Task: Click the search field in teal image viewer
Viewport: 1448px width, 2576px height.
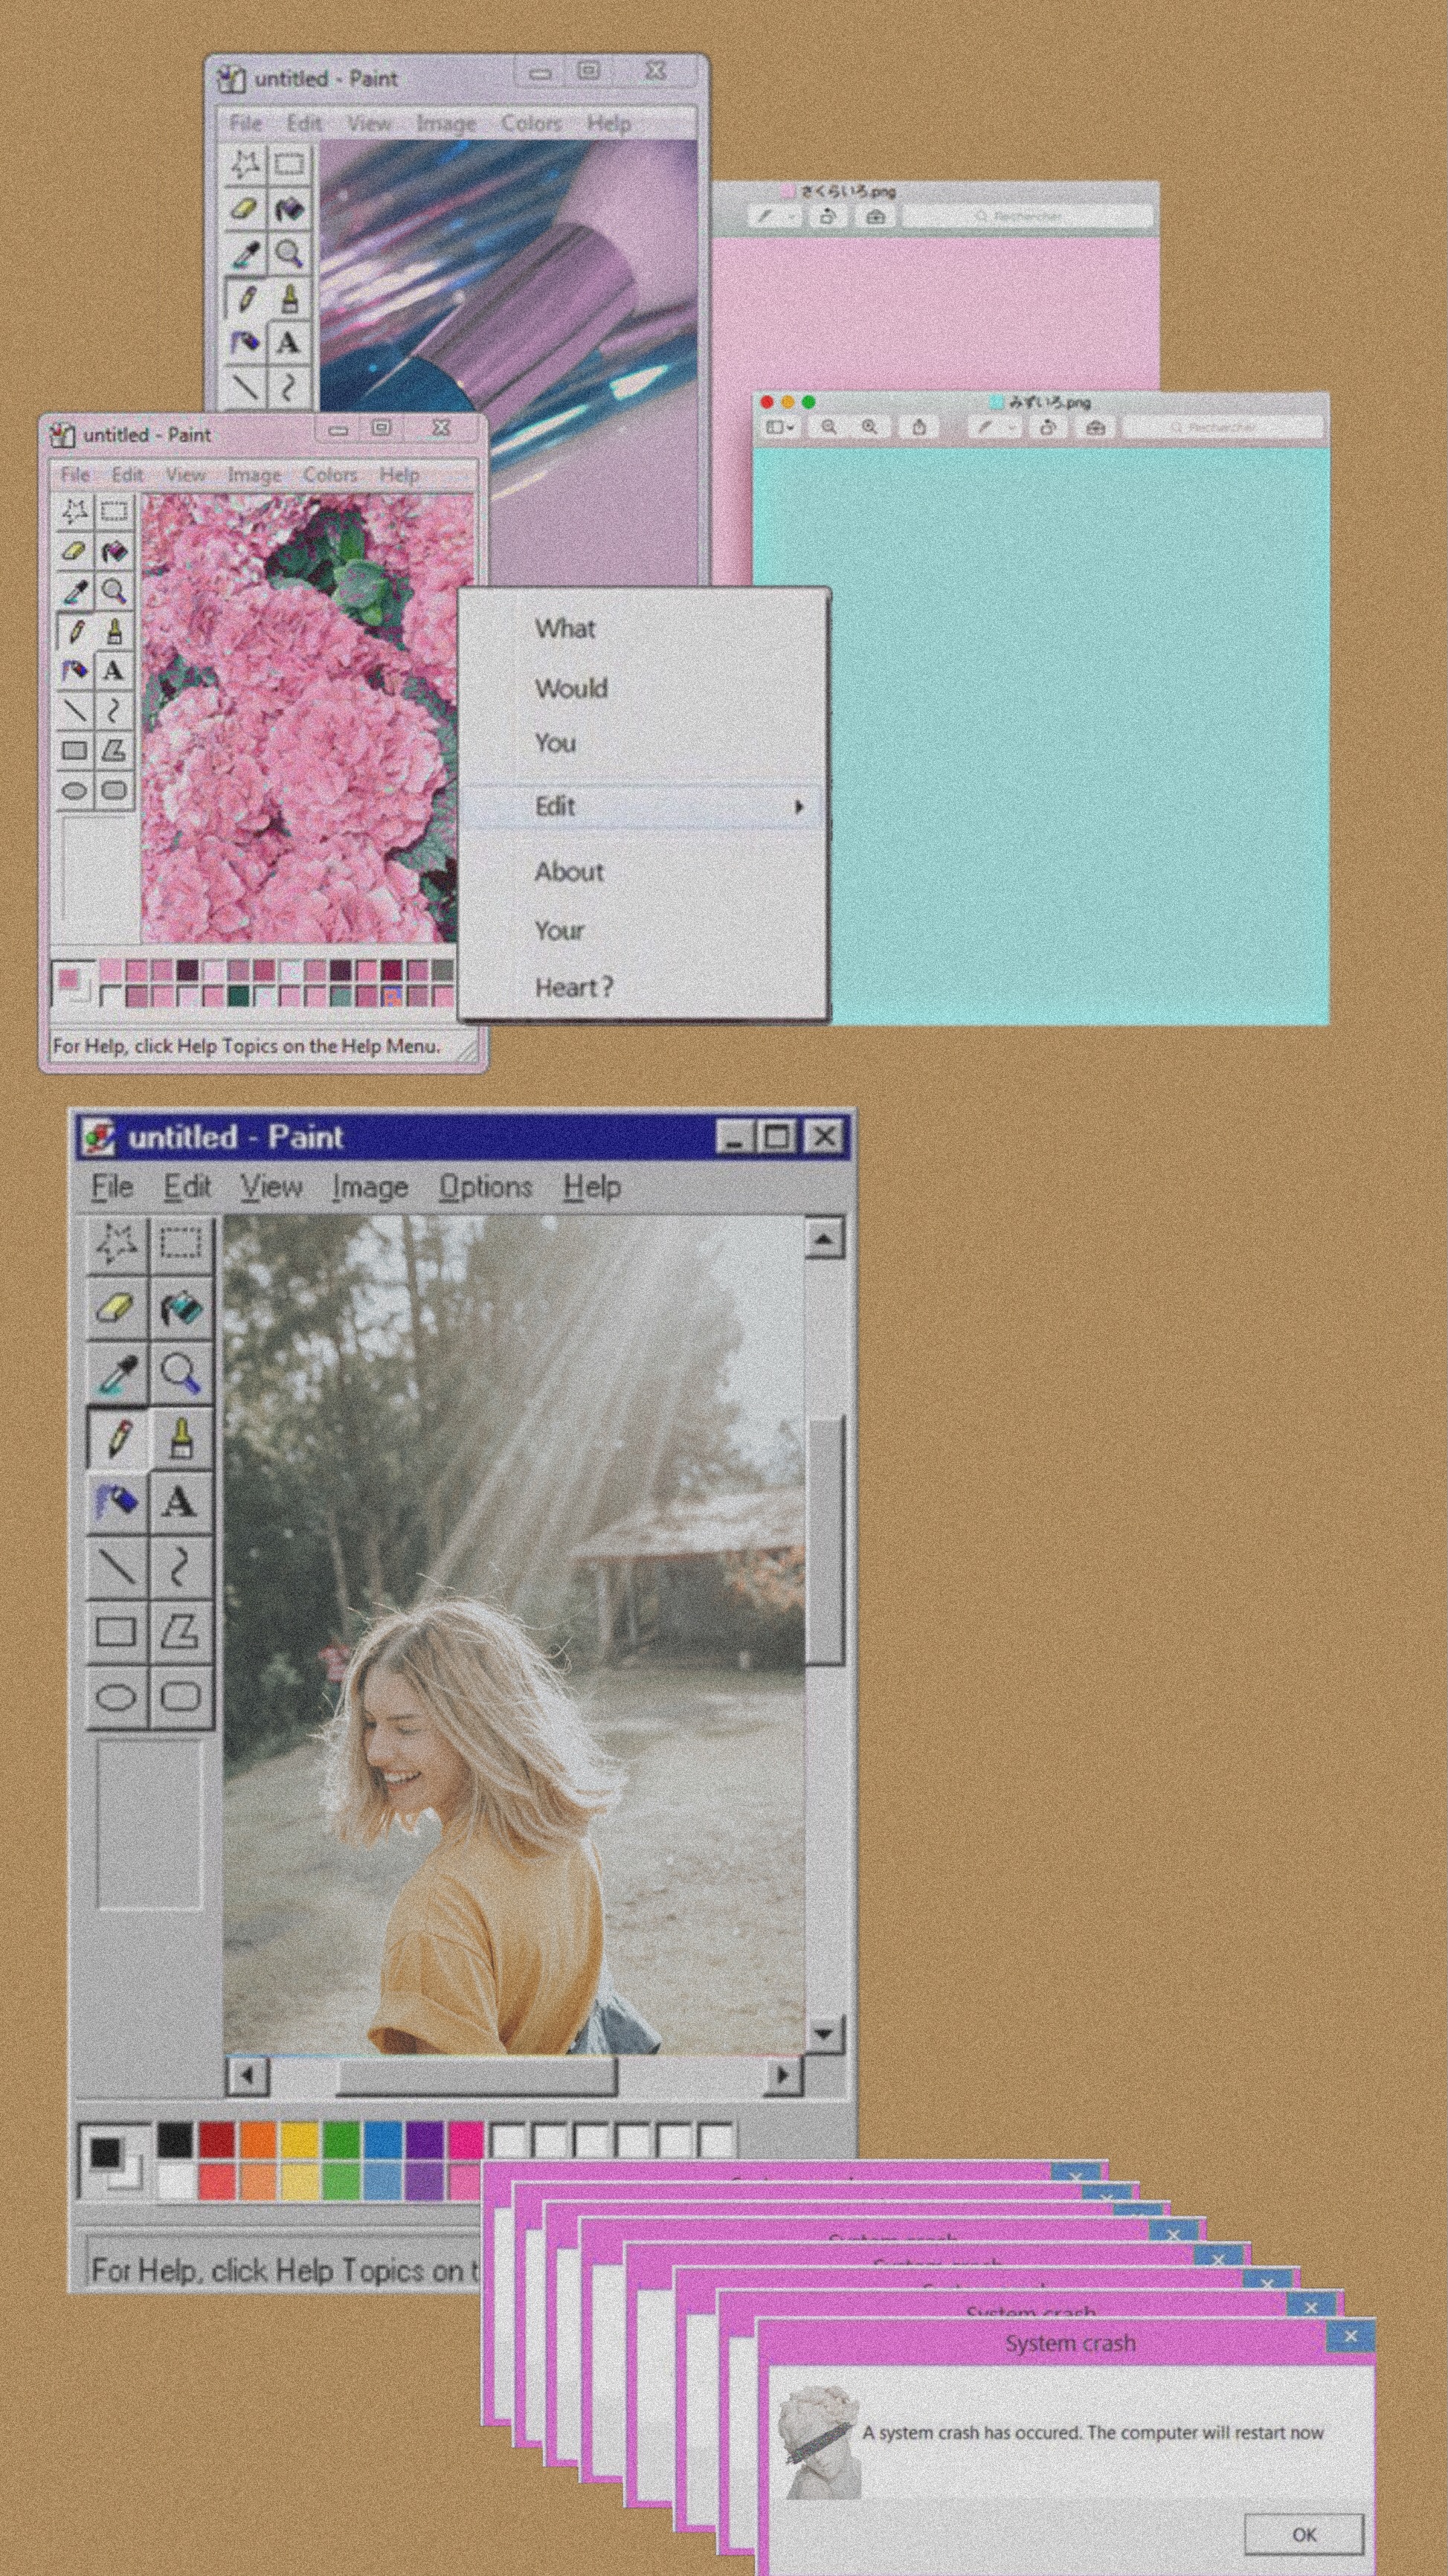Action: click(1222, 427)
